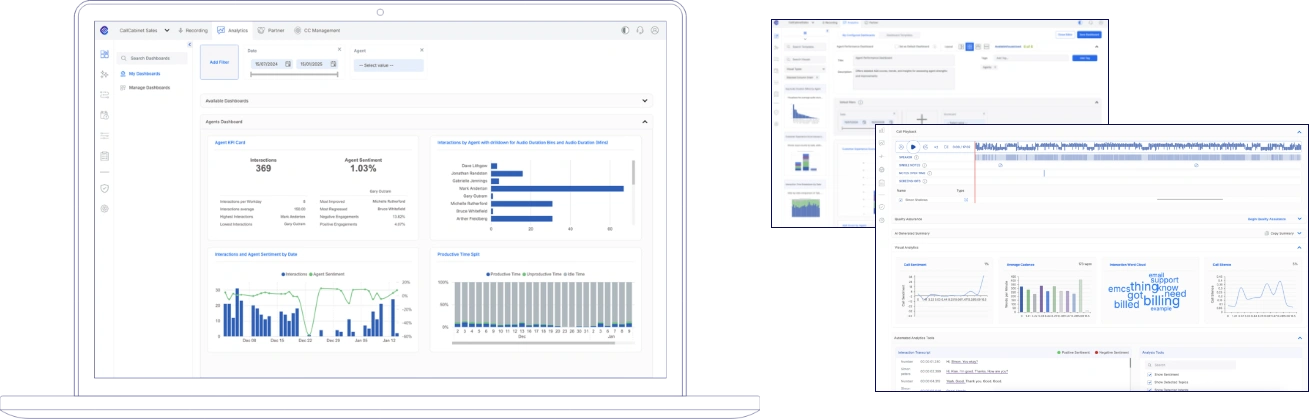Expand the AI Generated Summary section
Image resolution: width=1309 pixels, height=419 pixels.
[1299, 232]
